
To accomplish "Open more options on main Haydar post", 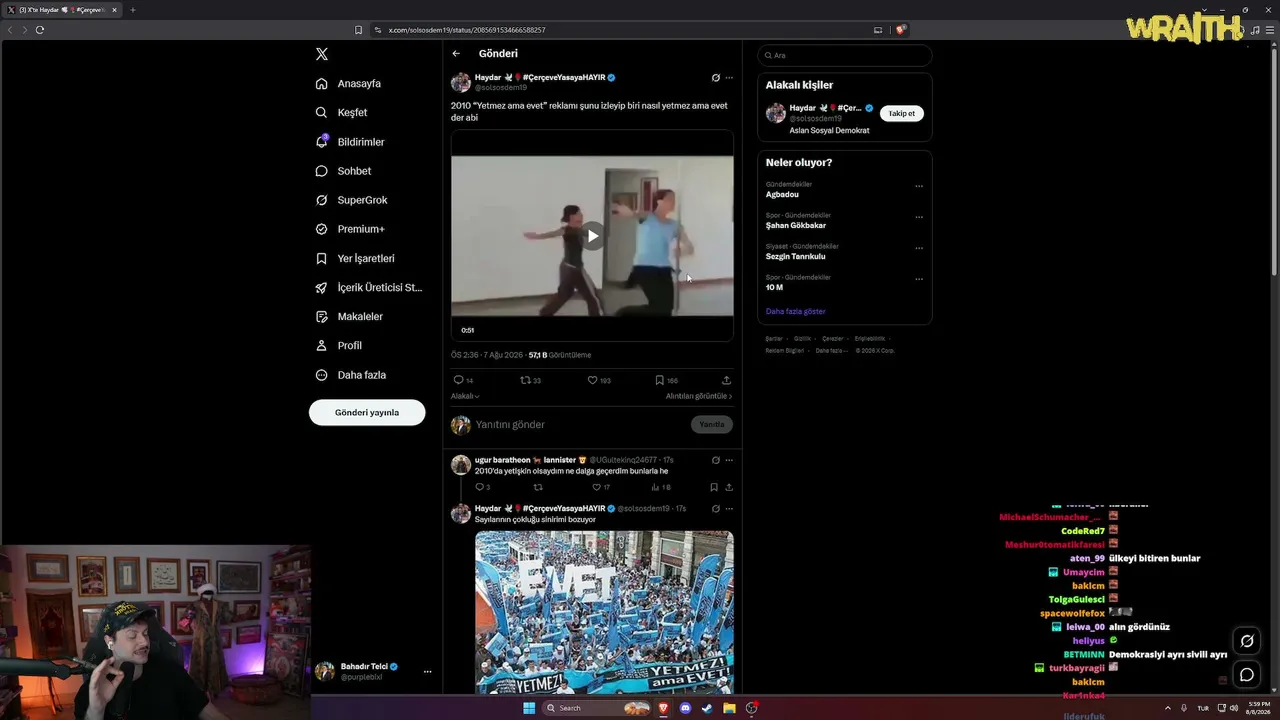I will (729, 77).
